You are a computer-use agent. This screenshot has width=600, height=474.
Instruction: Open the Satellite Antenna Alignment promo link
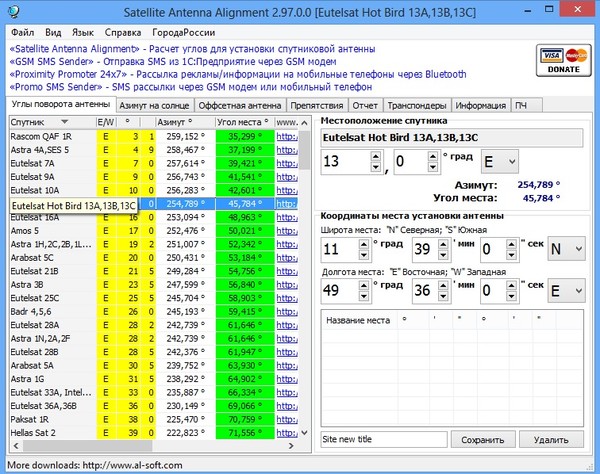click(192, 49)
